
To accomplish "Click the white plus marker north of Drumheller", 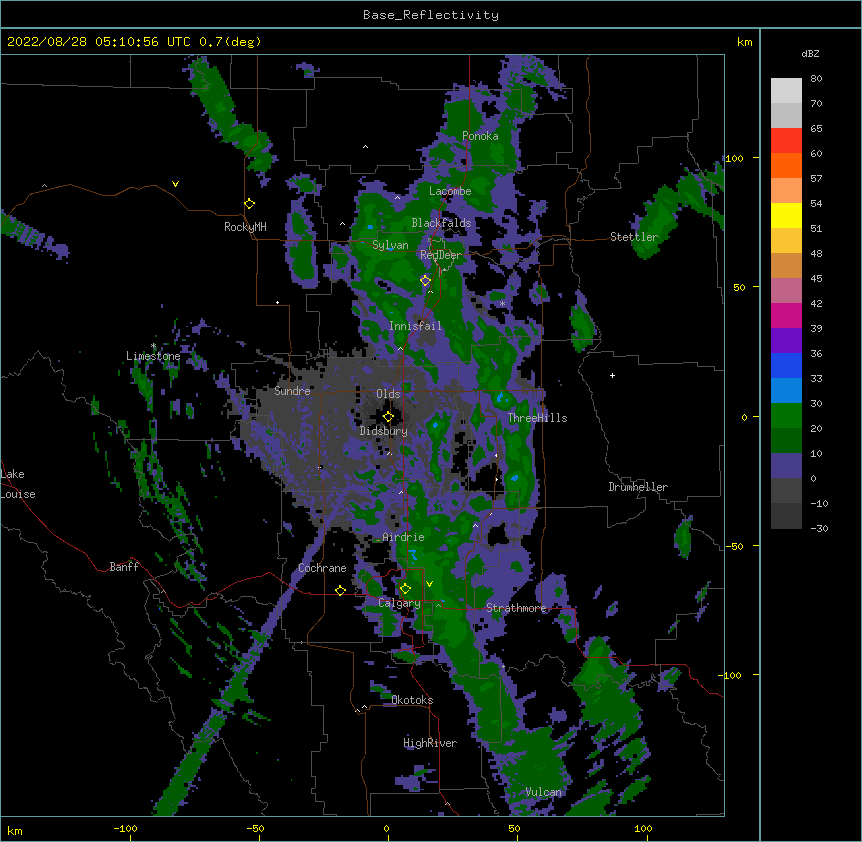I will [612, 375].
